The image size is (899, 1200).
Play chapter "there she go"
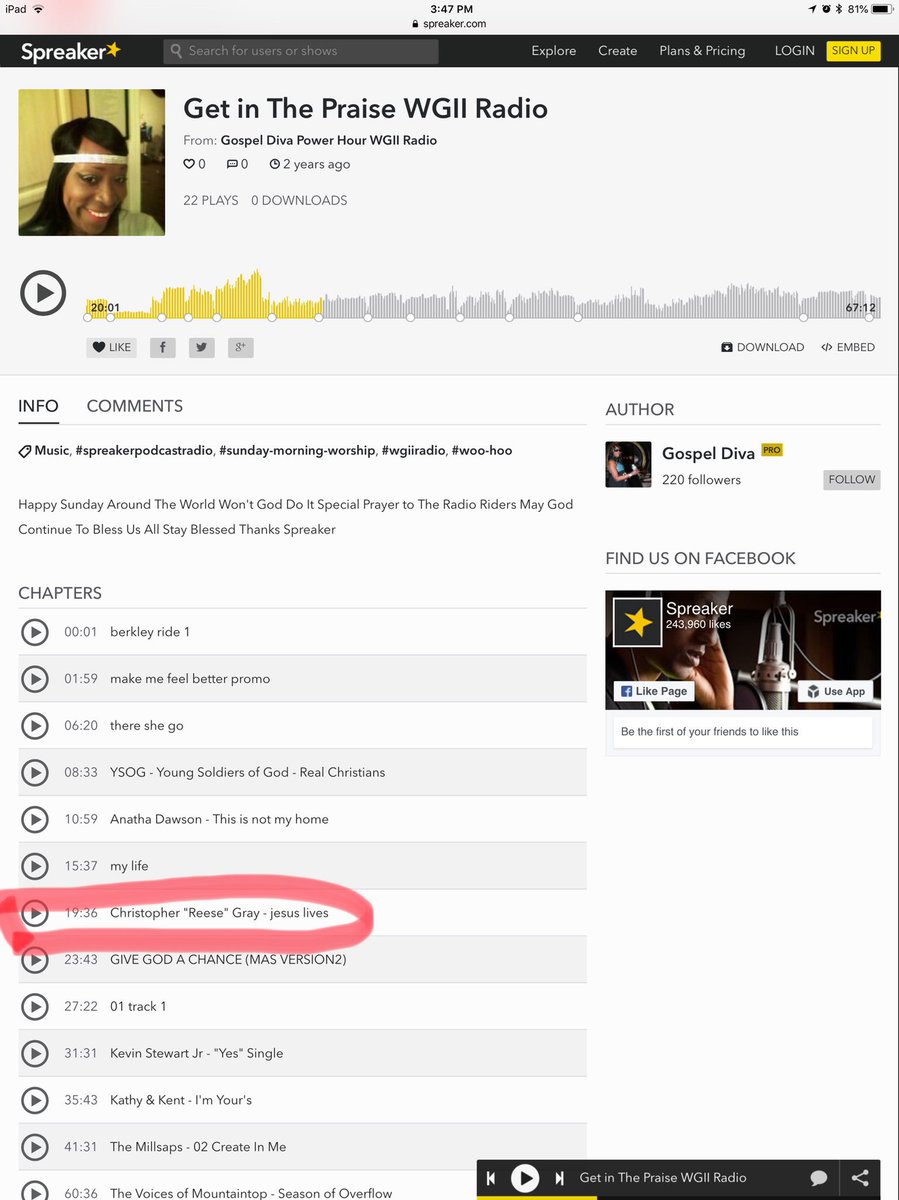[x=35, y=726]
